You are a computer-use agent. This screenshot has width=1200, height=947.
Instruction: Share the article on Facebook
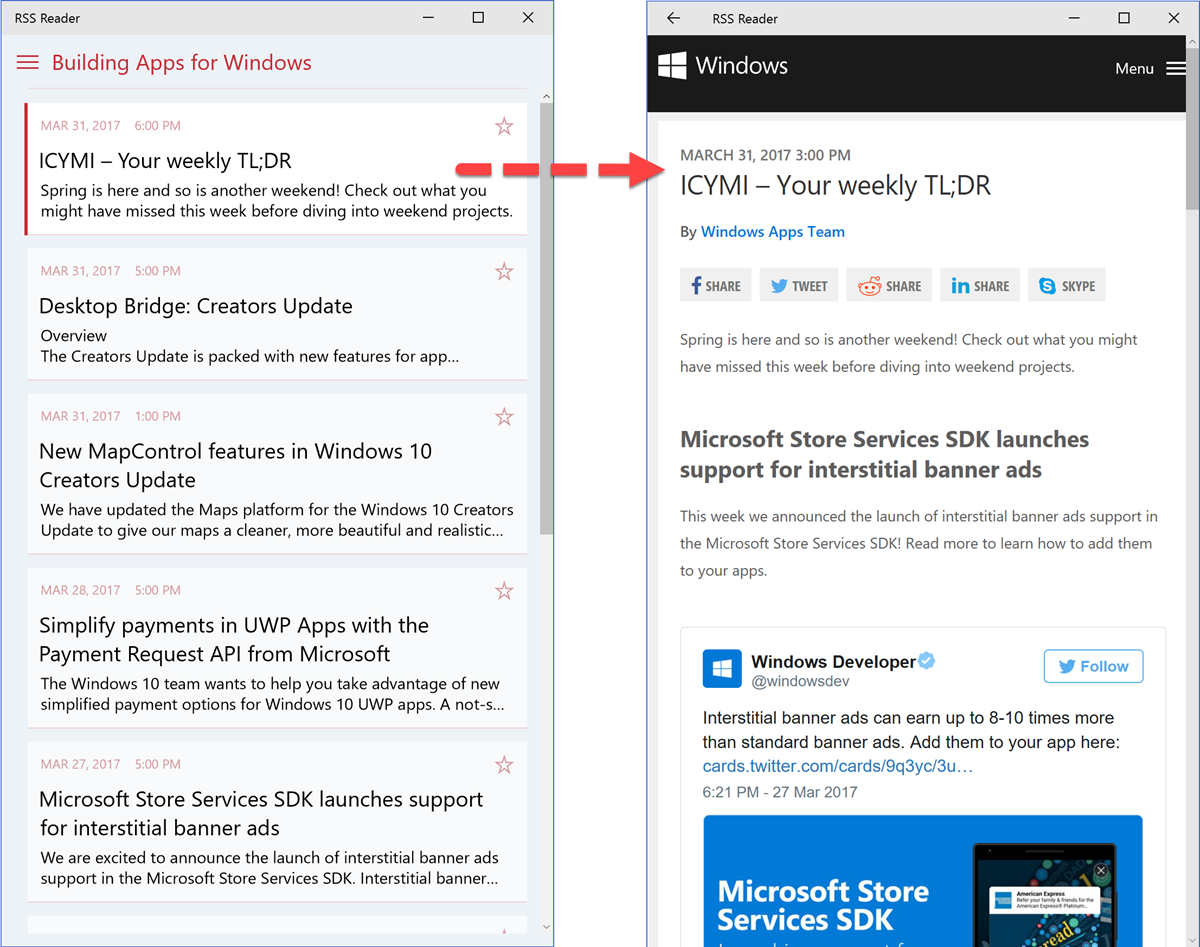pos(716,286)
